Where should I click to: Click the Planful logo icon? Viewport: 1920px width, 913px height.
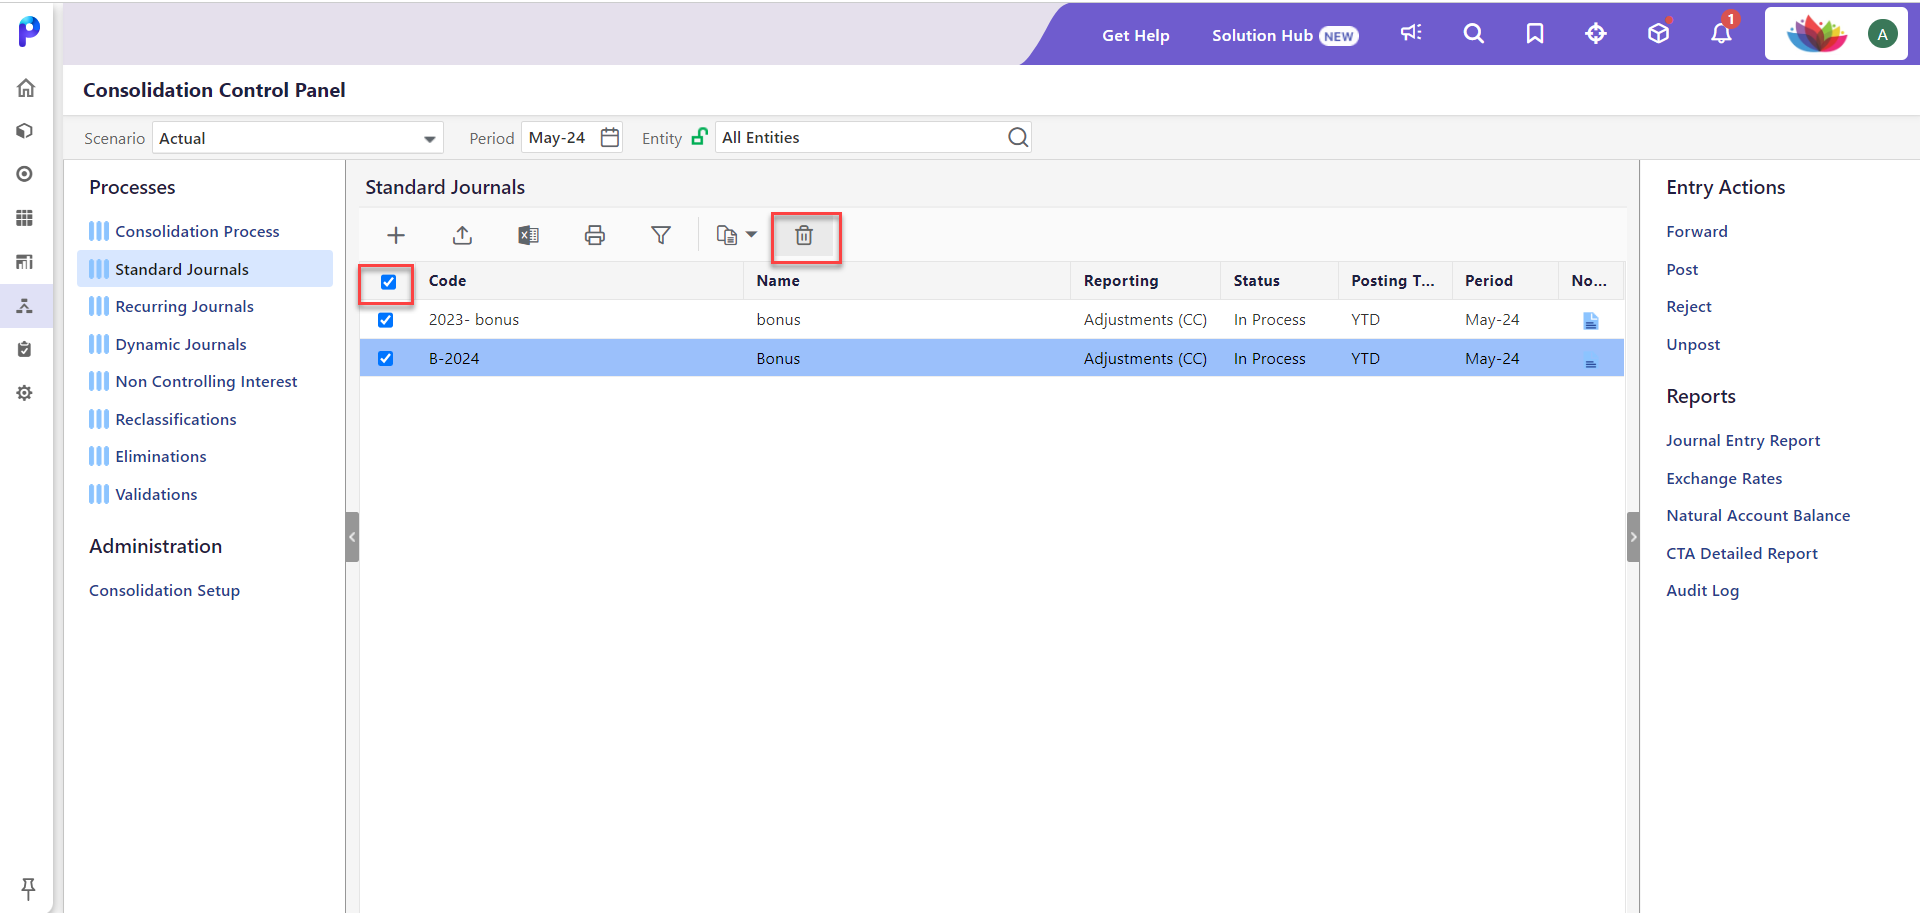[x=29, y=31]
